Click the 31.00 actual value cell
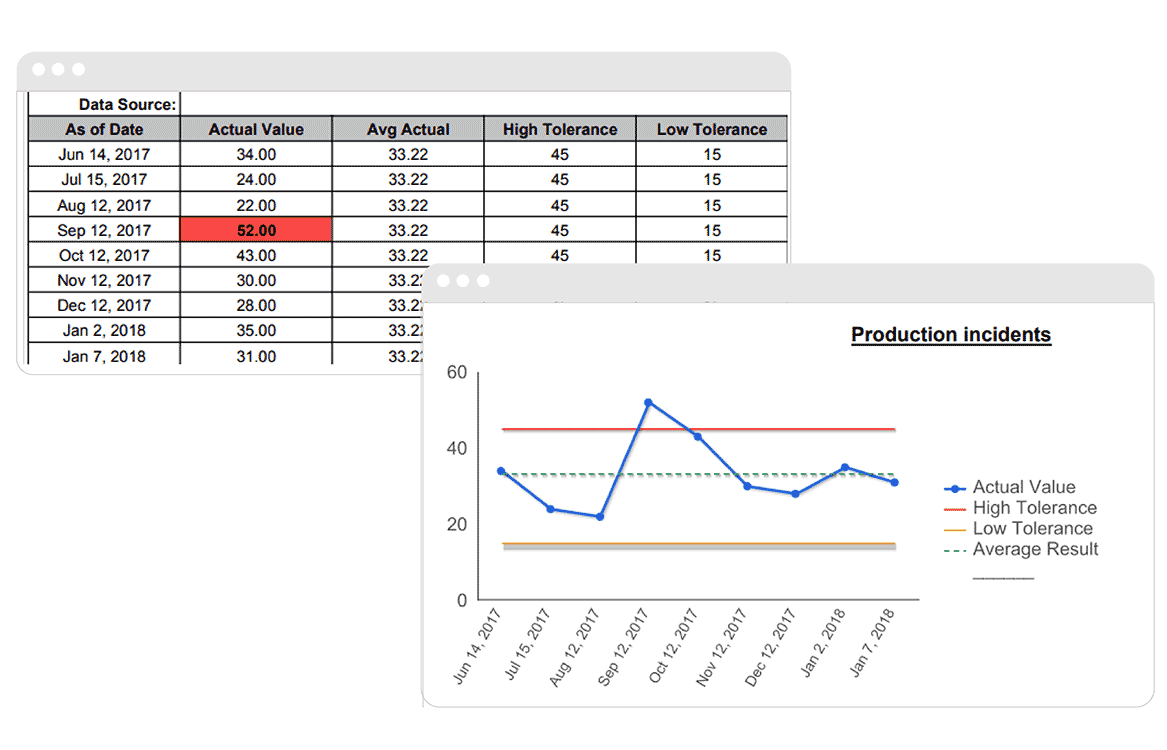This screenshot has height=750, width=1167. point(256,356)
